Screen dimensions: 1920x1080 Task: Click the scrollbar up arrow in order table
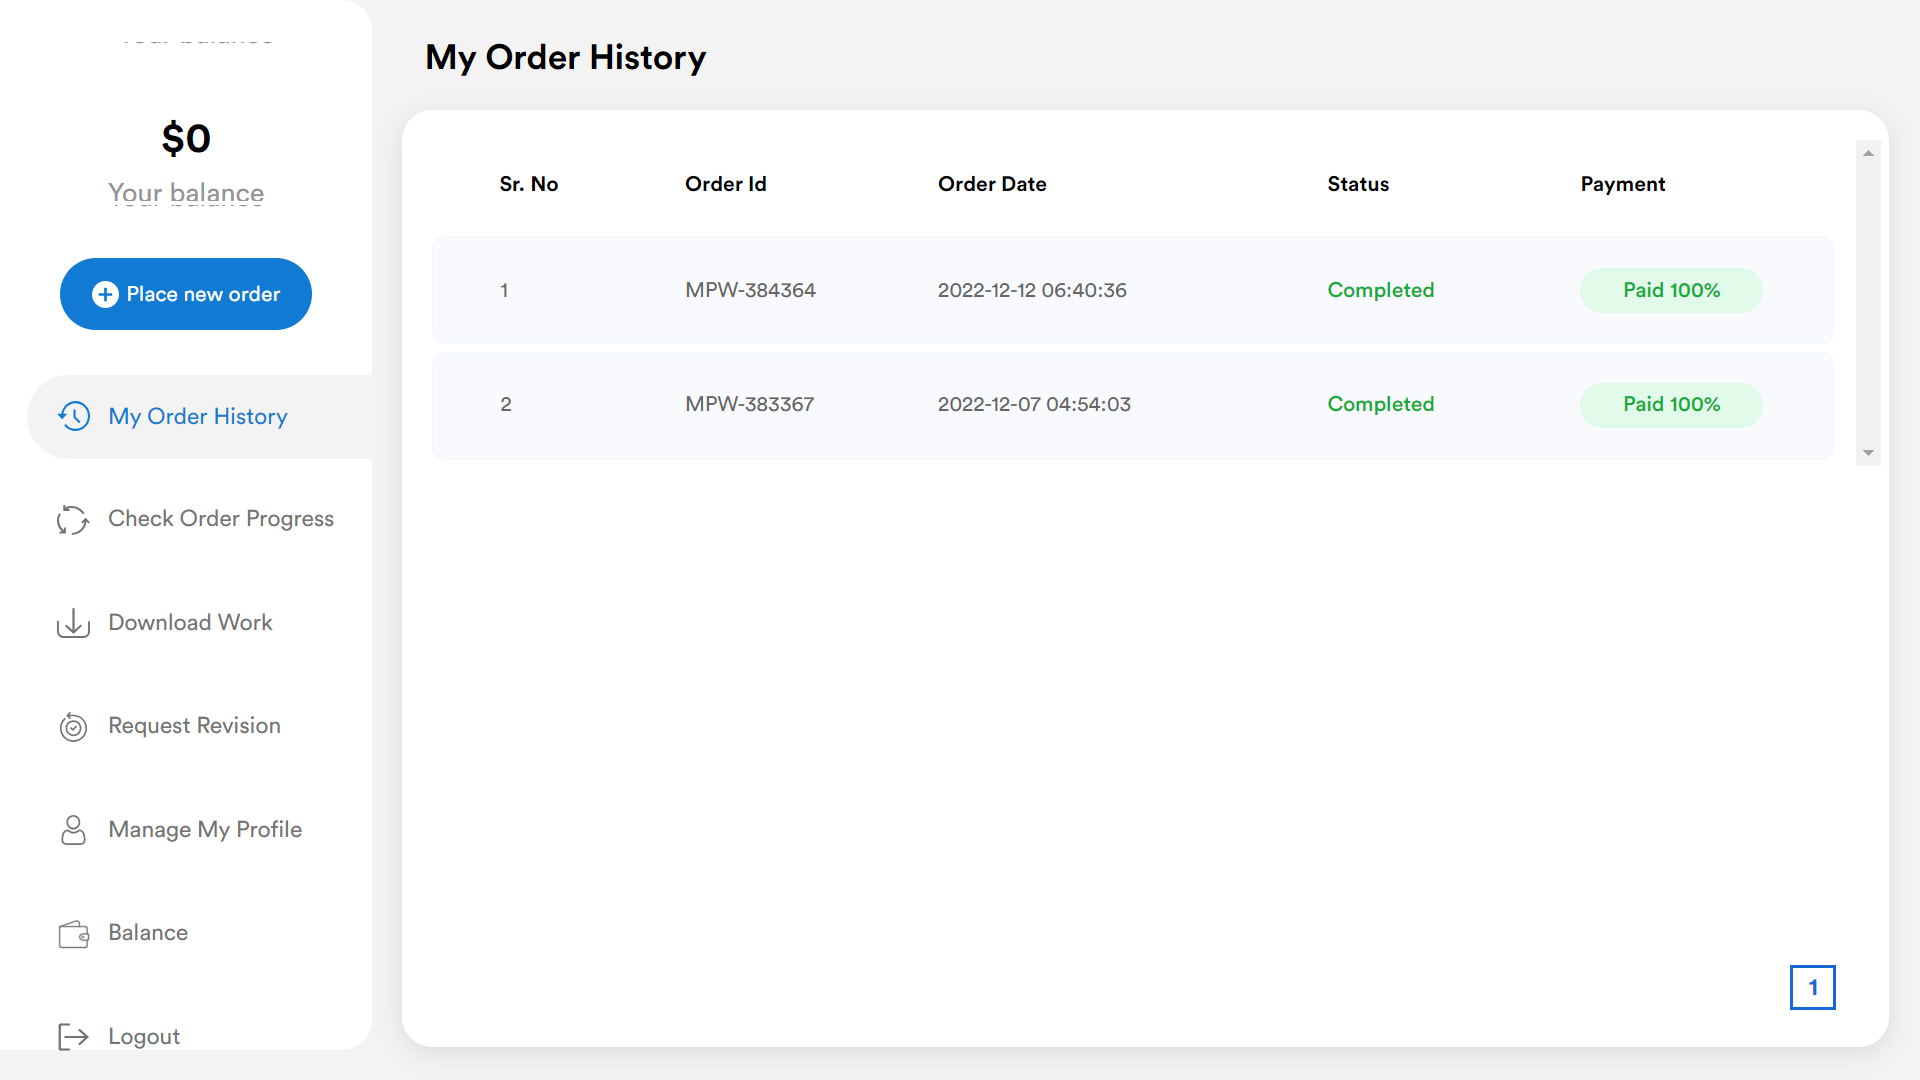(1868, 153)
